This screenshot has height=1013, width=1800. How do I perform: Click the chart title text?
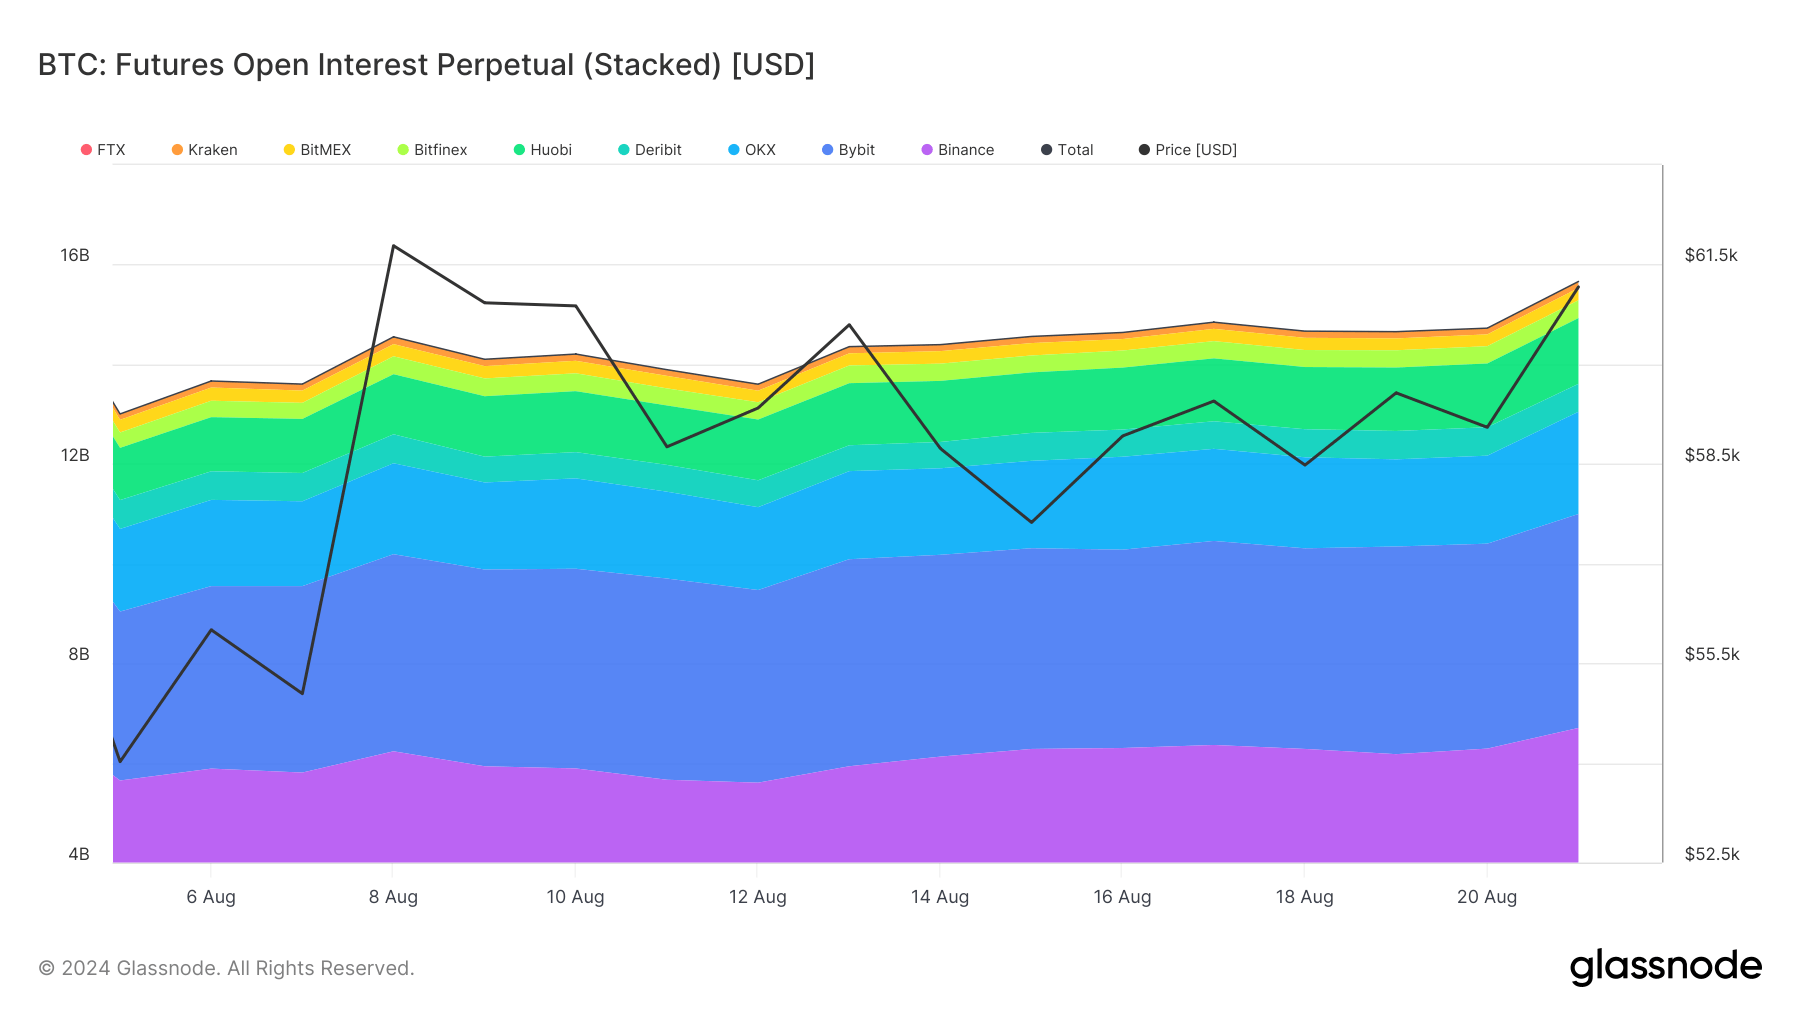(426, 65)
